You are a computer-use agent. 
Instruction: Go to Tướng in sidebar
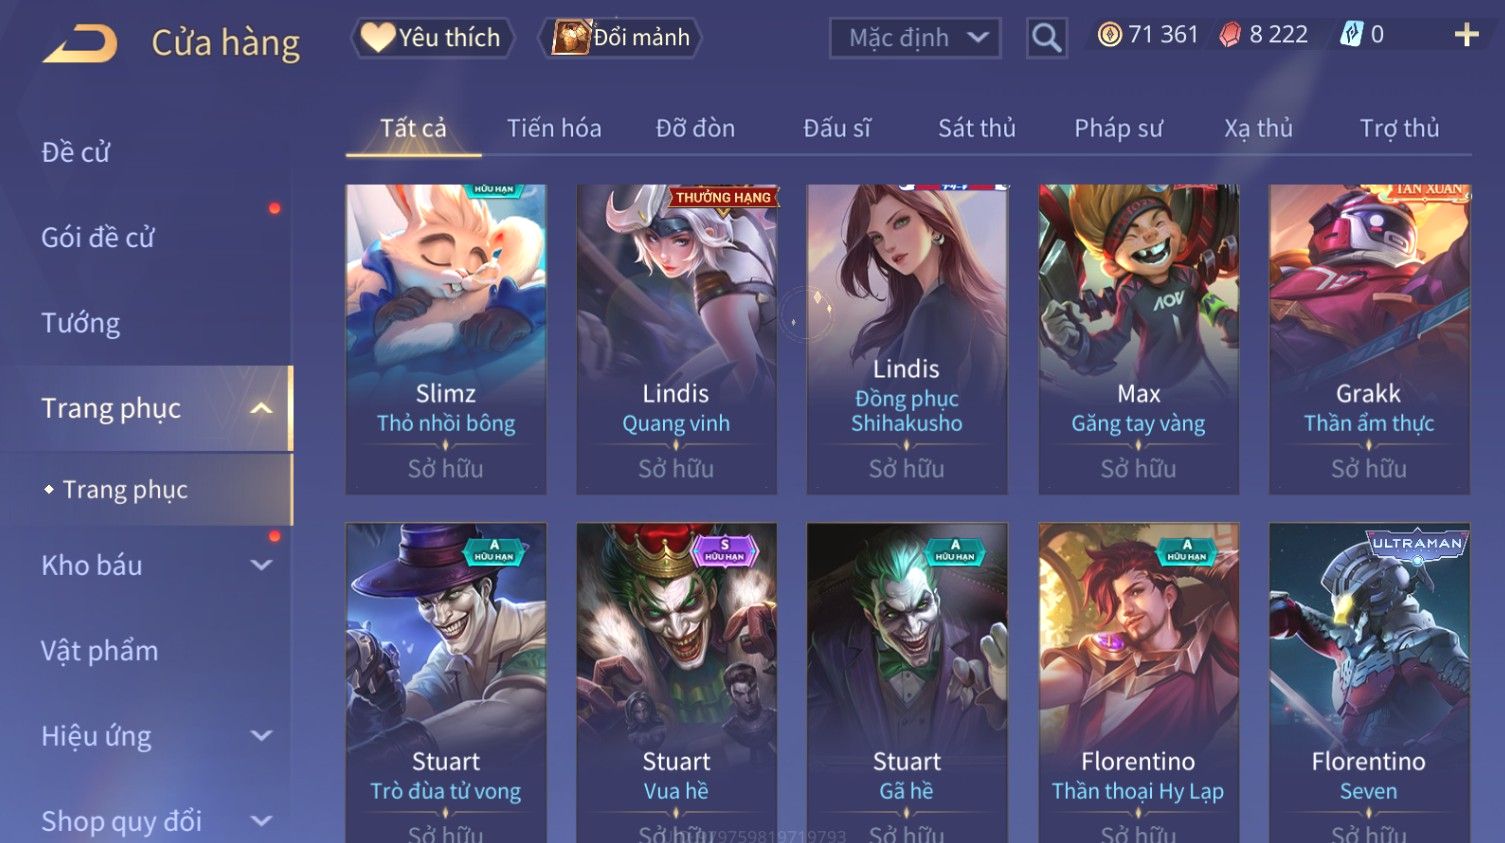coord(81,323)
